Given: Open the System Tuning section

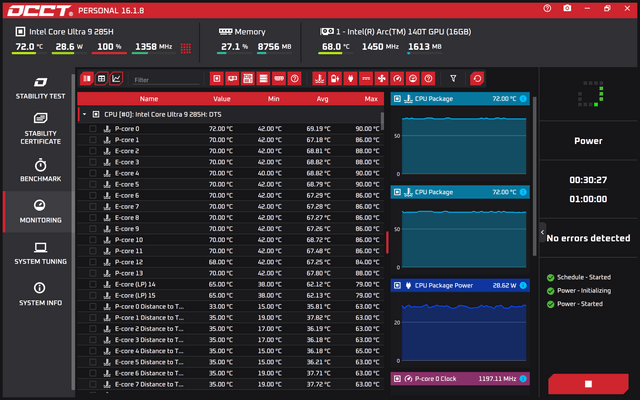Looking at the screenshot, I should click(40, 253).
